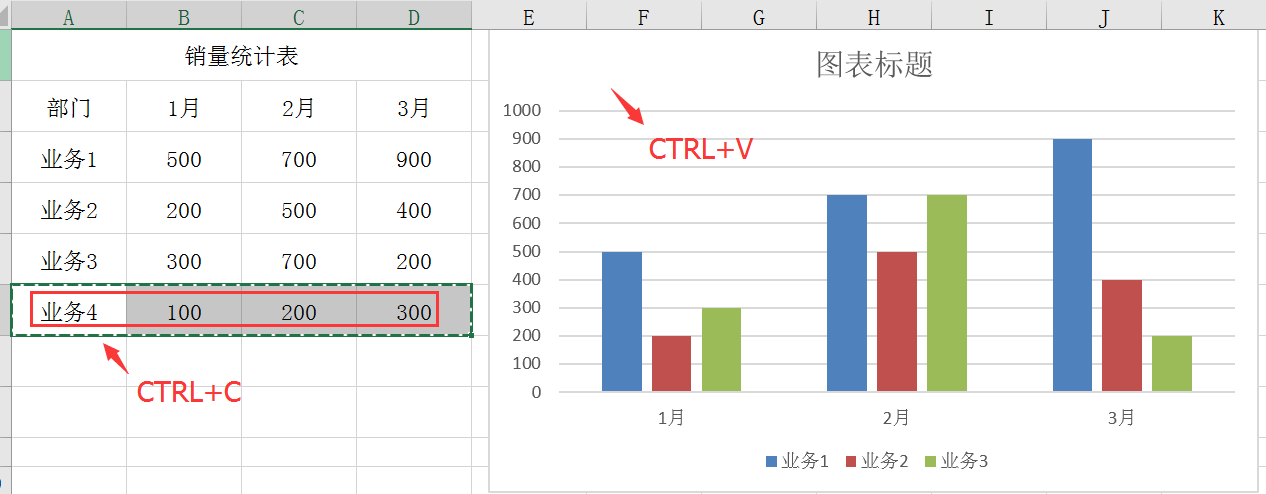Select the blue 业务1 bar for 2月
This screenshot has height=494, width=1266.
[847, 293]
